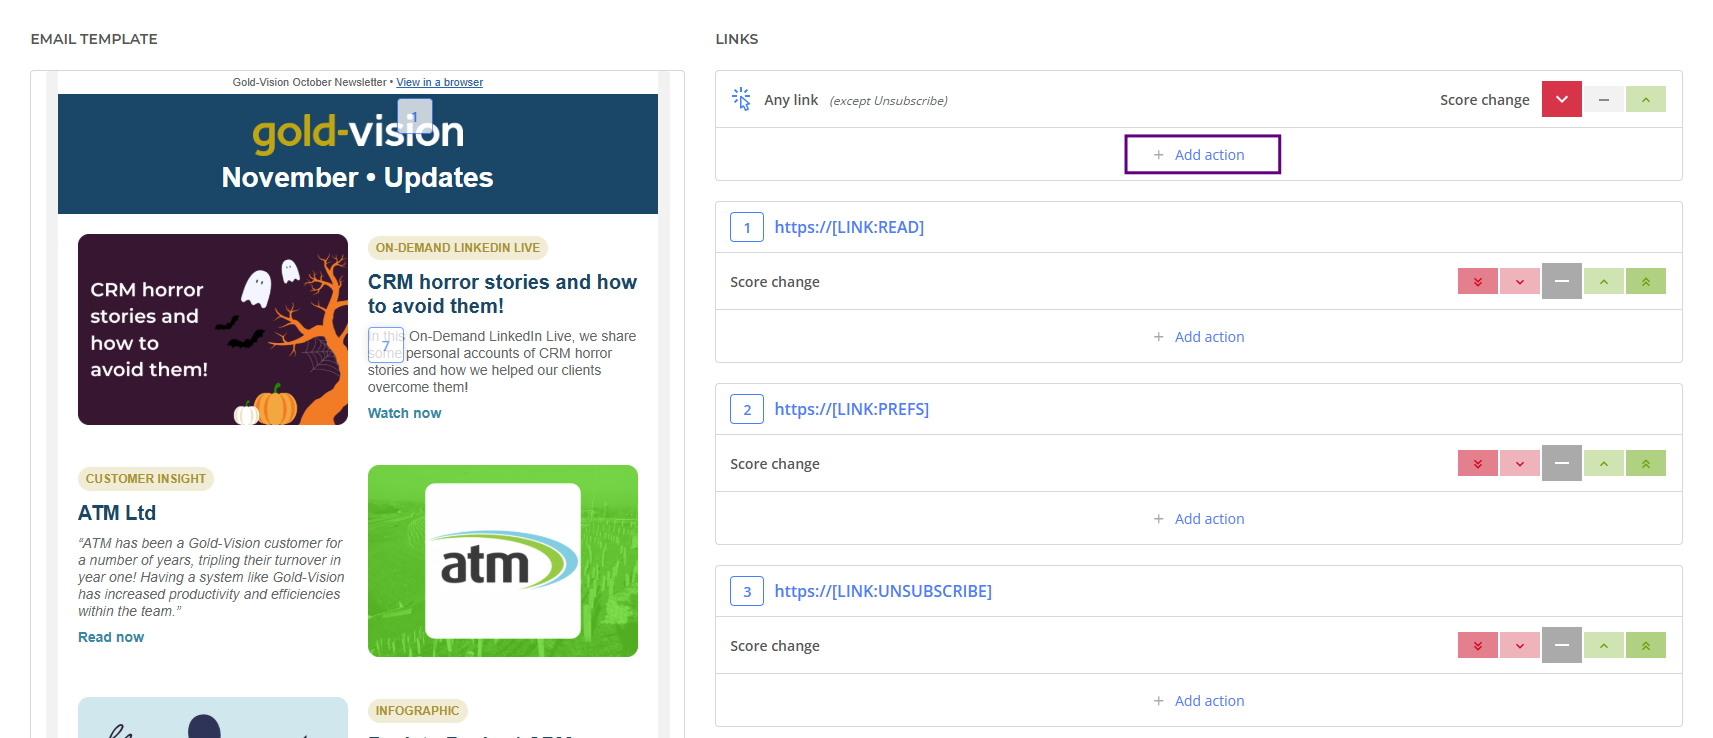Click CRM horror stories Halloween thumbnail
1713x738 pixels.
click(x=213, y=329)
